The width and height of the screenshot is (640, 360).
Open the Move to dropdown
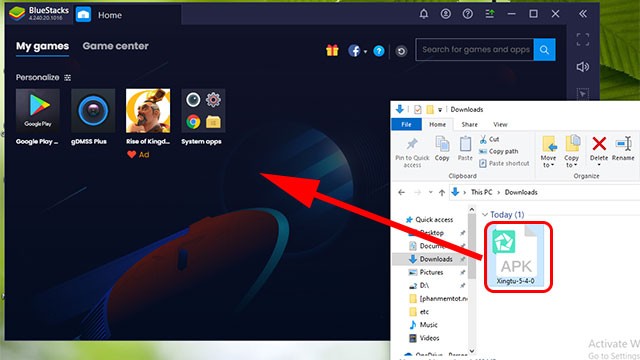(549, 151)
